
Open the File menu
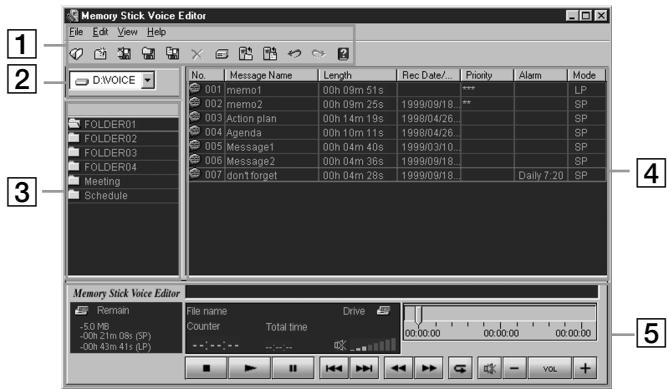76,32
